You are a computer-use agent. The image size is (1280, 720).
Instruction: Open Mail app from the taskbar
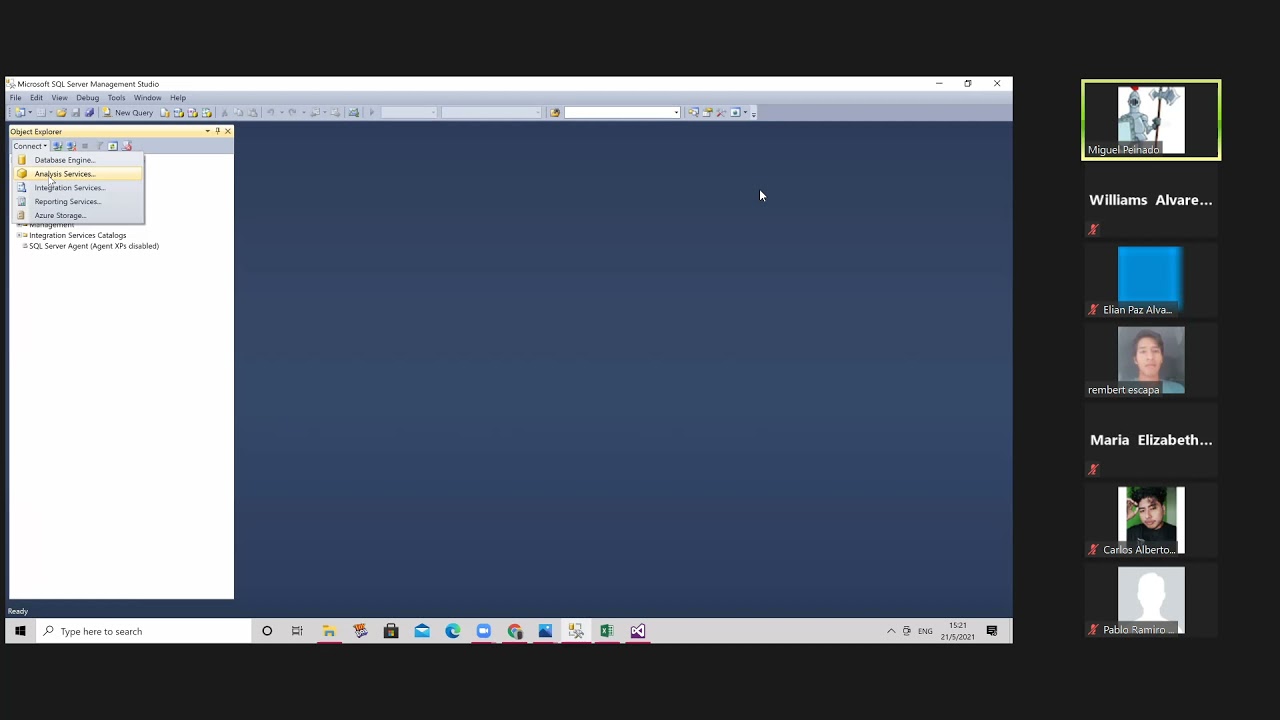[x=422, y=631]
